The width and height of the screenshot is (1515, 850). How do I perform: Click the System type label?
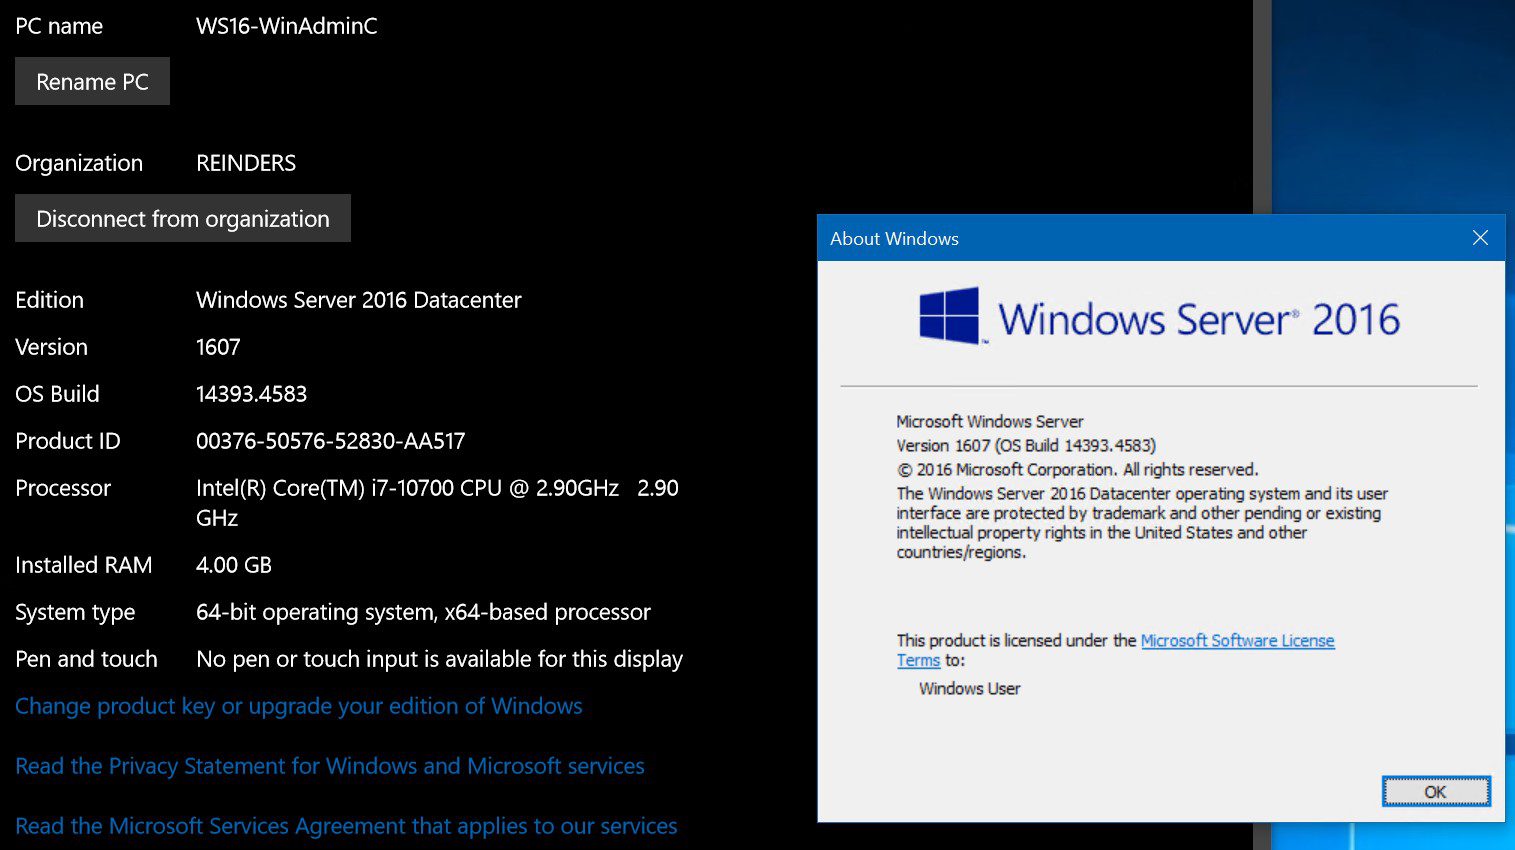[75, 612]
